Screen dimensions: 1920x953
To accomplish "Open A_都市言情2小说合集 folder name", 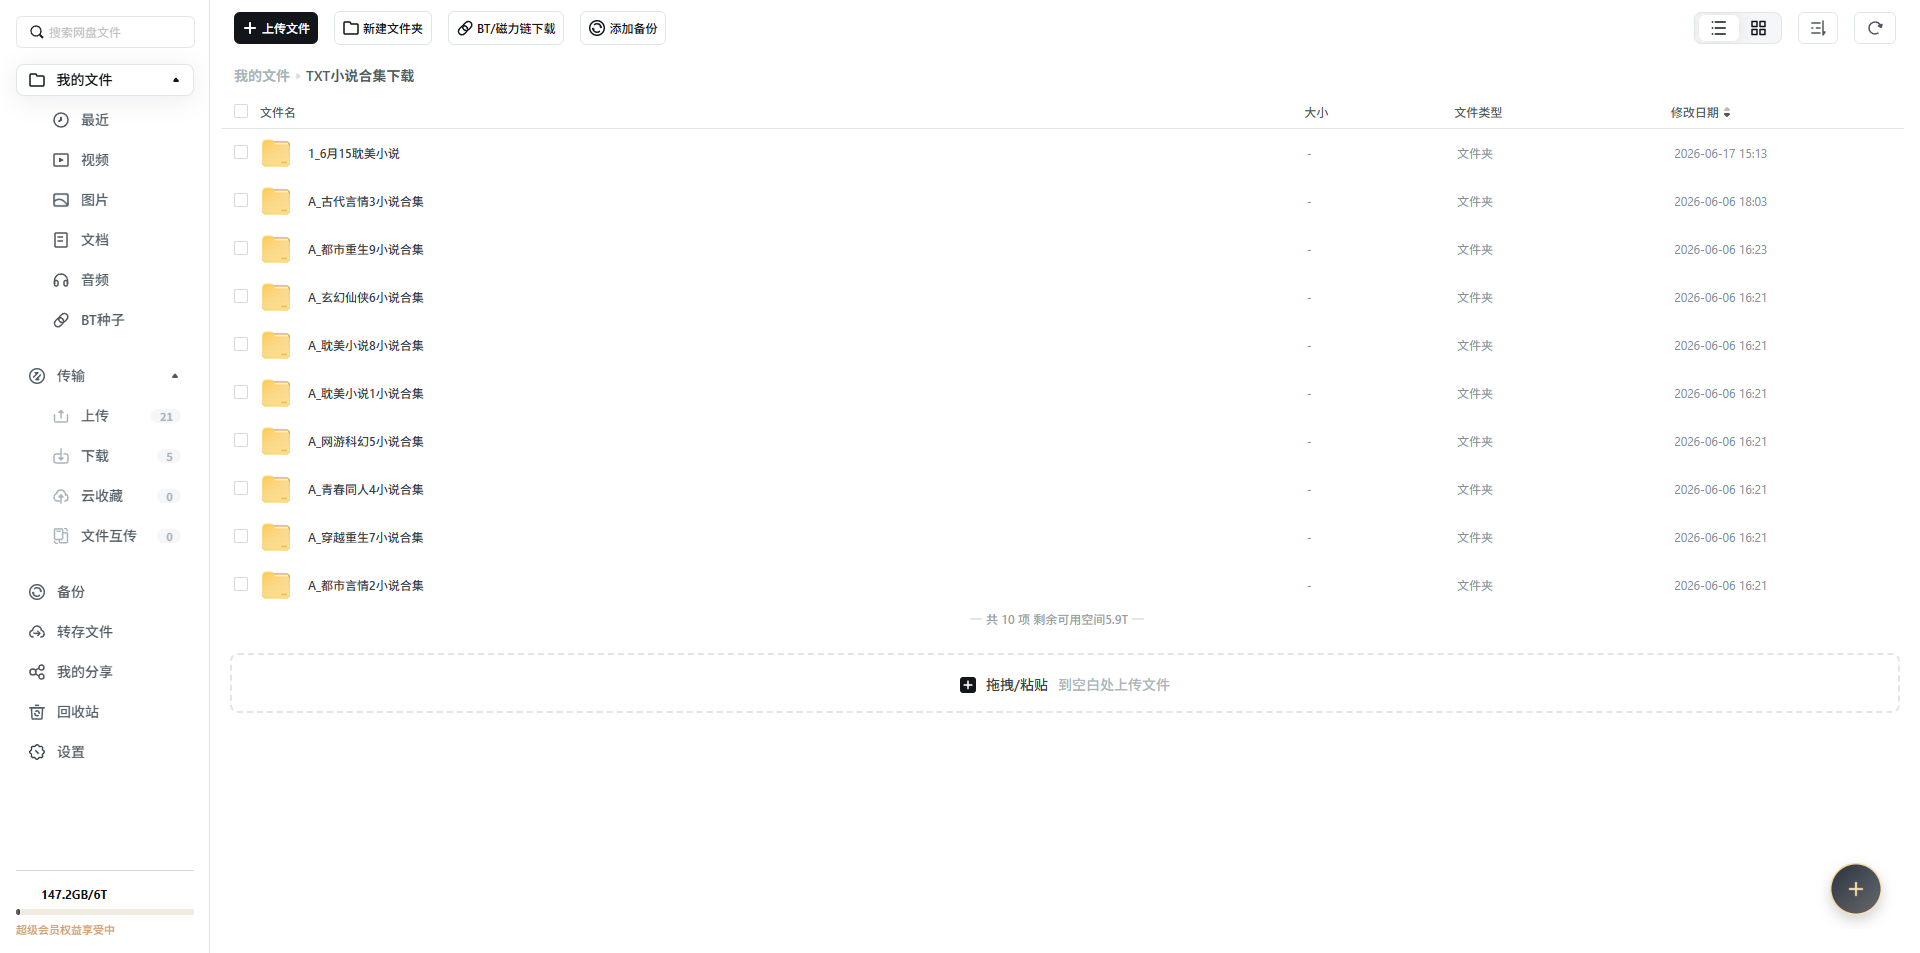I will [366, 586].
